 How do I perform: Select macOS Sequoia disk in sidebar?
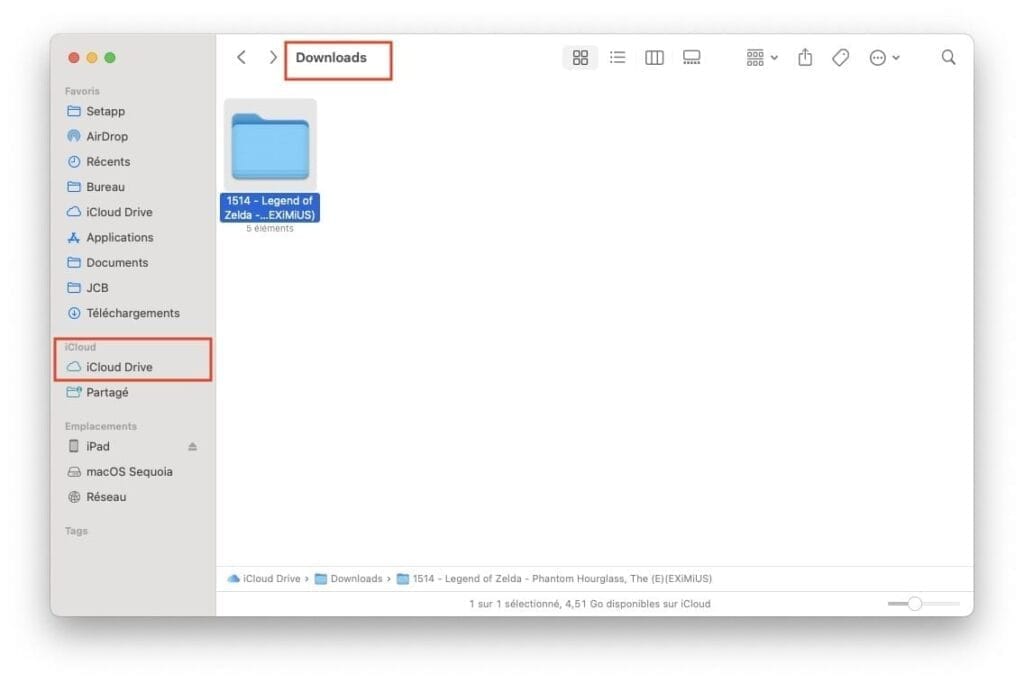[129, 472]
